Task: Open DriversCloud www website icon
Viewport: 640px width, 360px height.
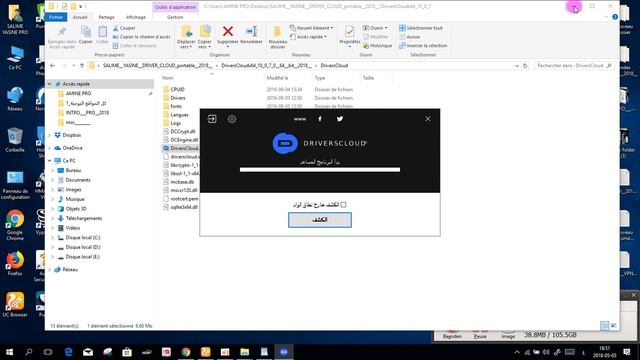Action: tap(300, 119)
